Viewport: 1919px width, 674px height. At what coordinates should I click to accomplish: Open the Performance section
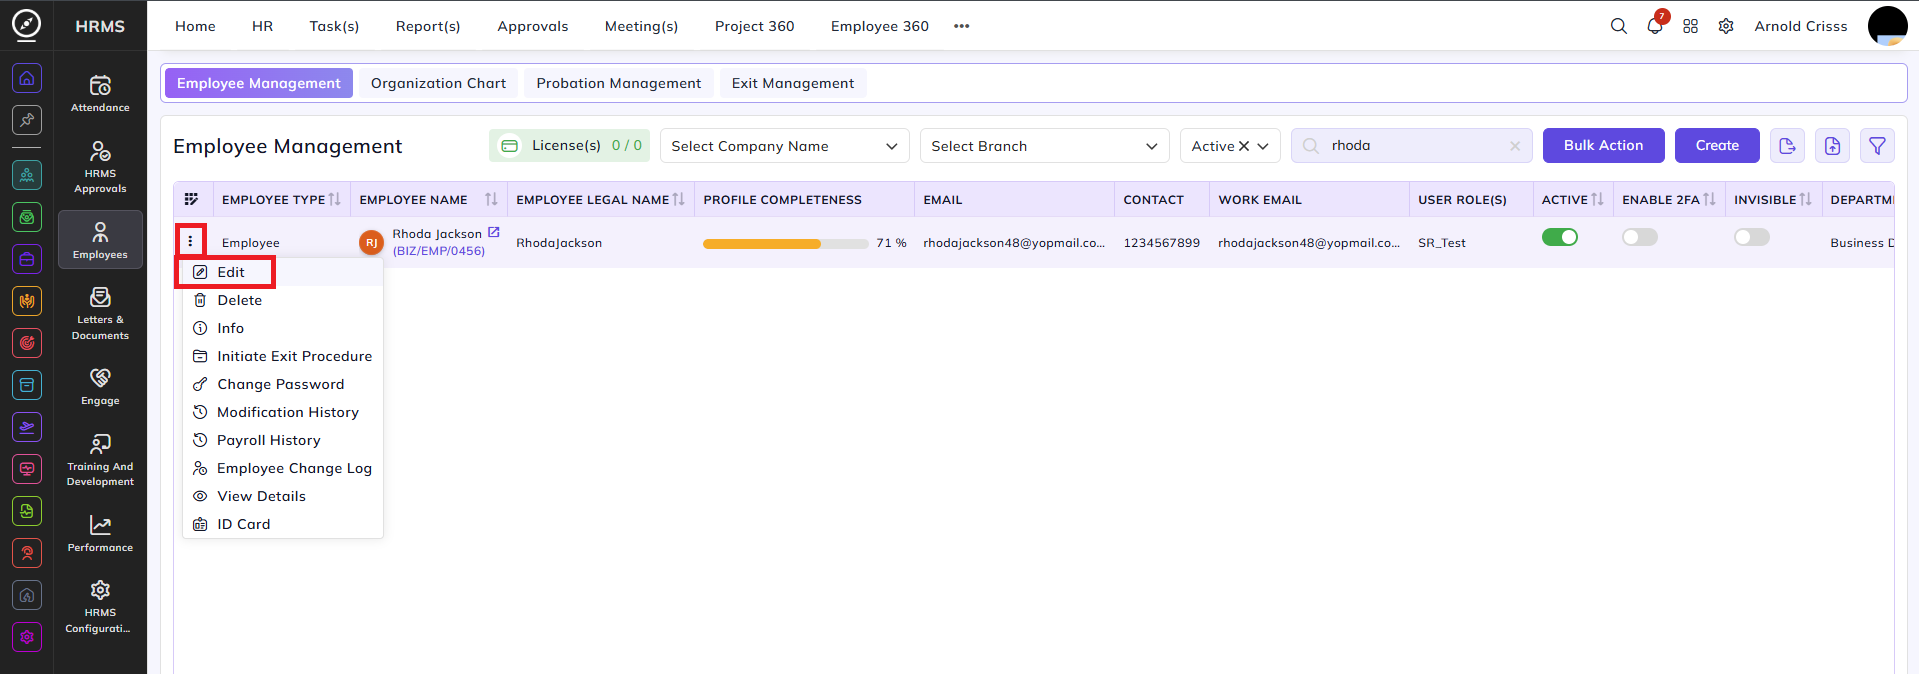(x=100, y=533)
